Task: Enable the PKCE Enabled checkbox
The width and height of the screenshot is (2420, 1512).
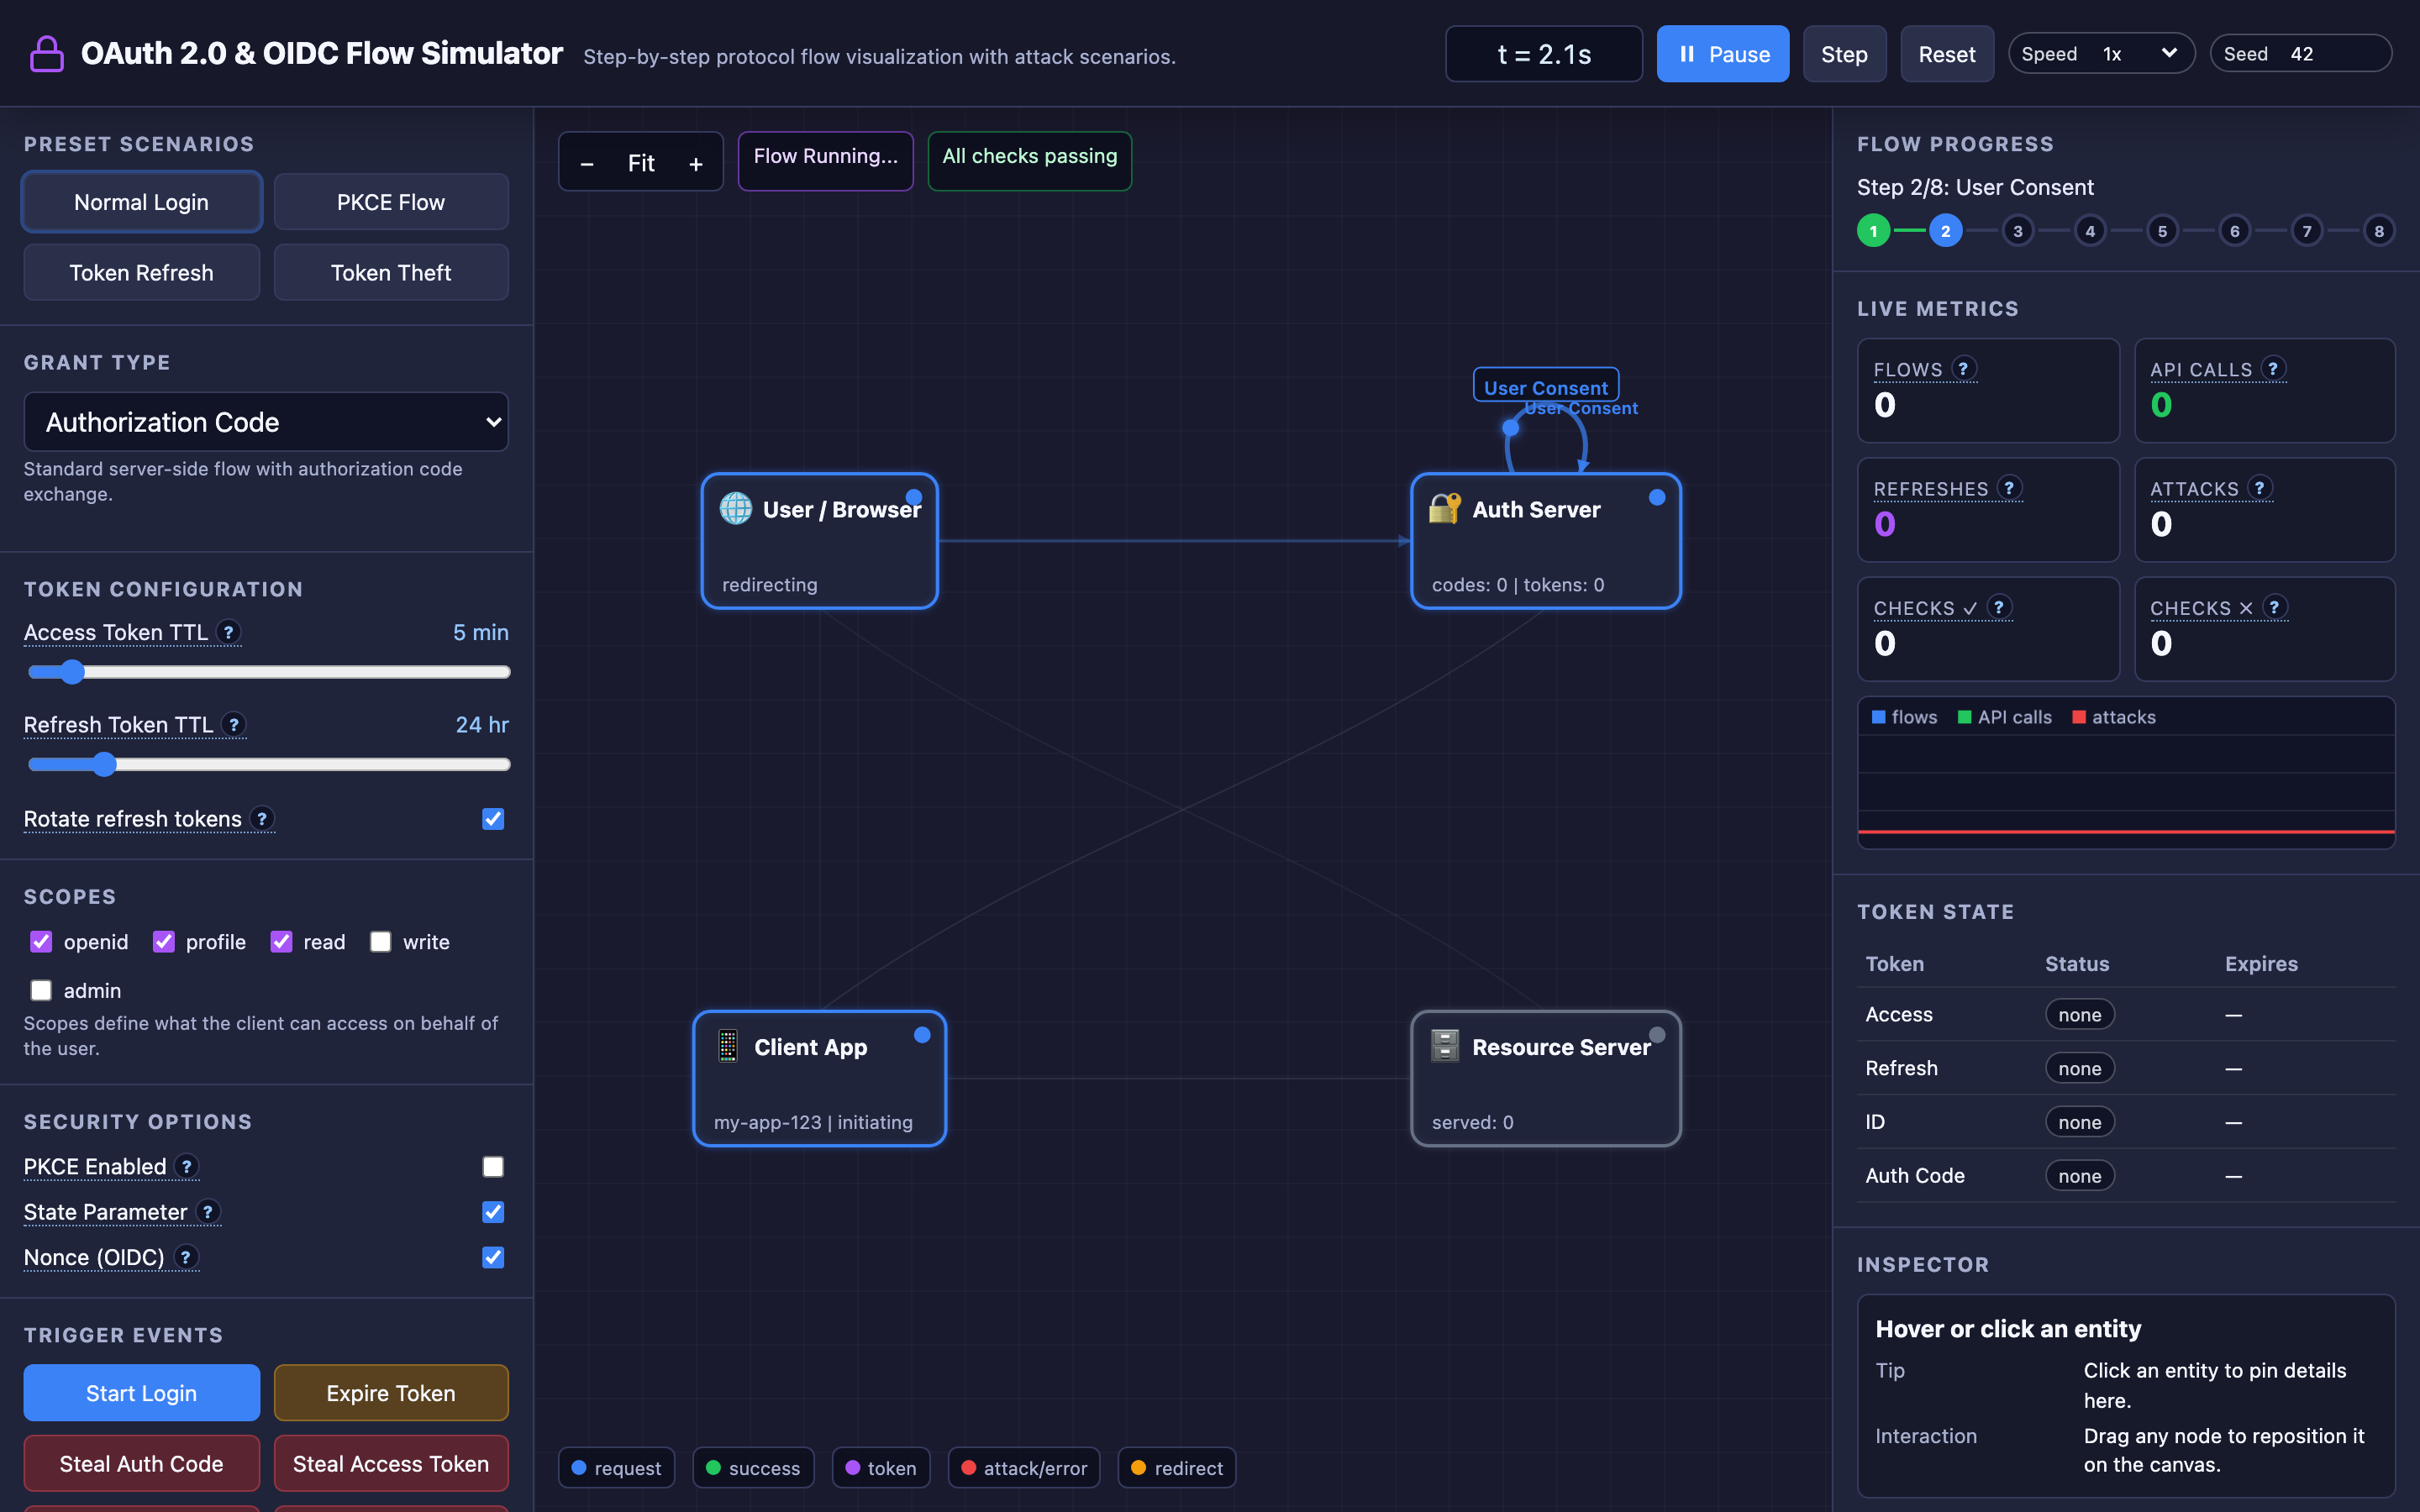Action: tap(493, 1166)
